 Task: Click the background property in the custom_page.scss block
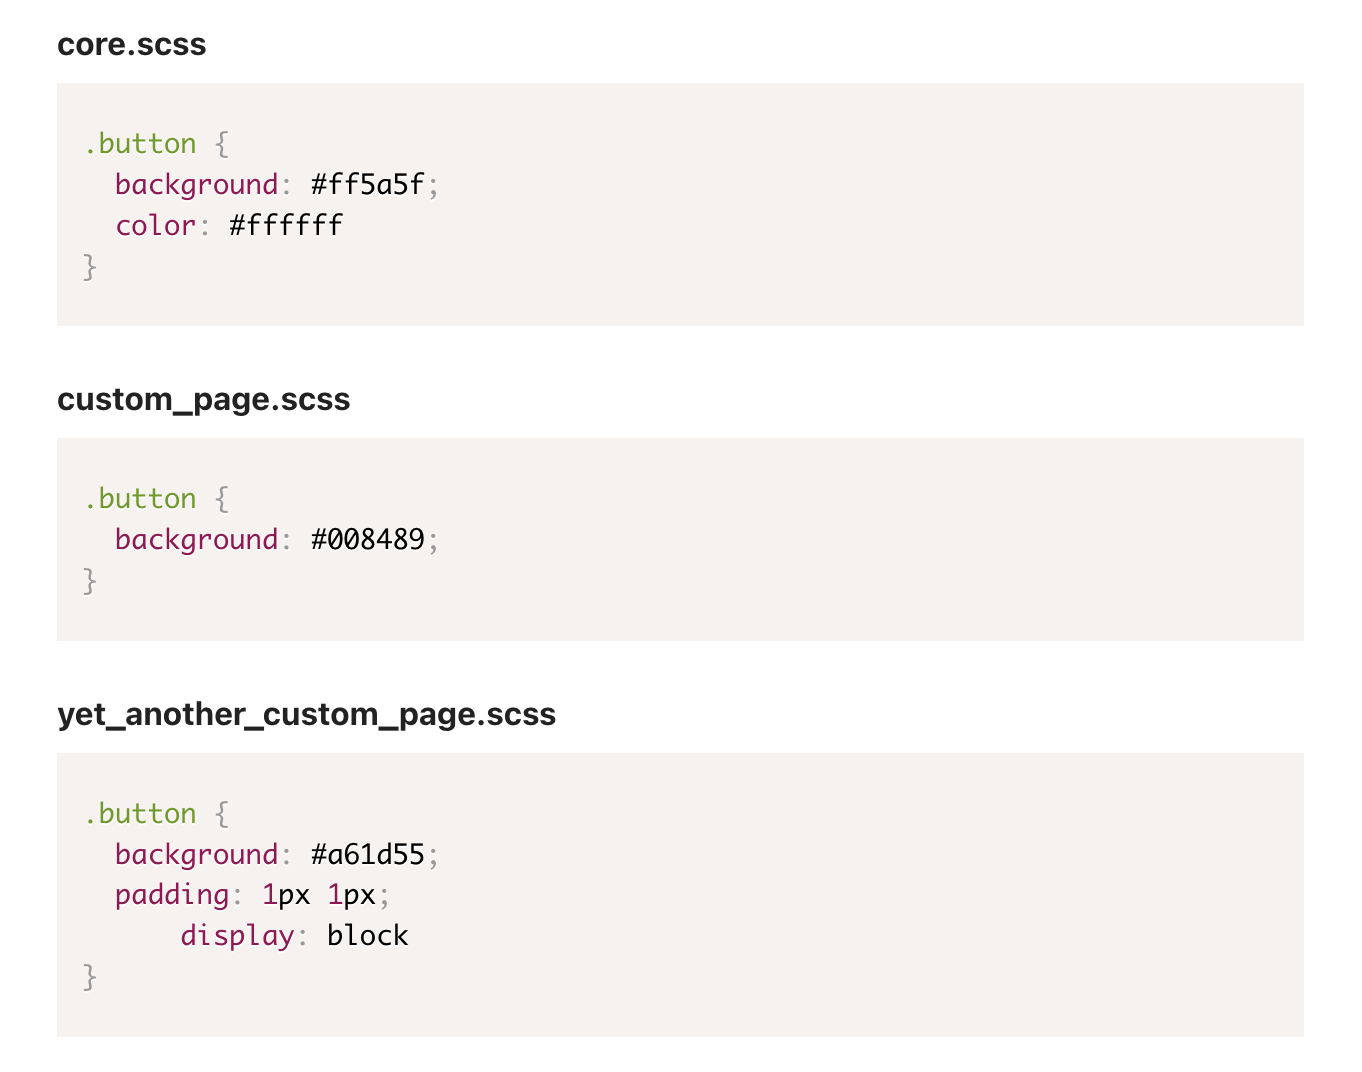click(x=196, y=541)
